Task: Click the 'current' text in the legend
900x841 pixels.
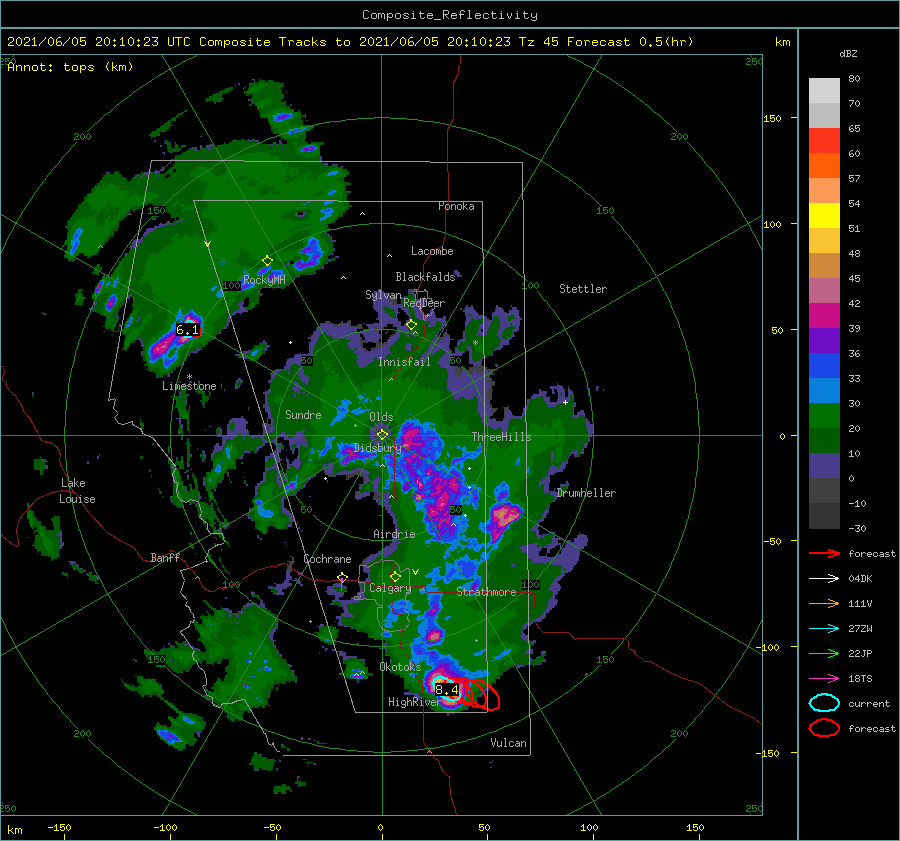Action: [x=869, y=703]
